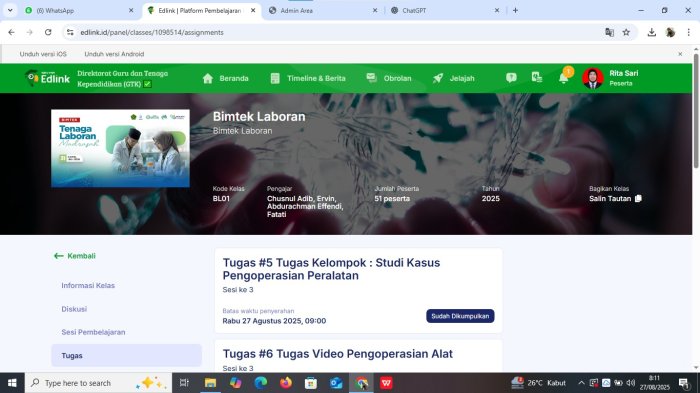Go back in browser history
Image resolution: width=700 pixels, height=393 pixels.
tap(11, 32)
